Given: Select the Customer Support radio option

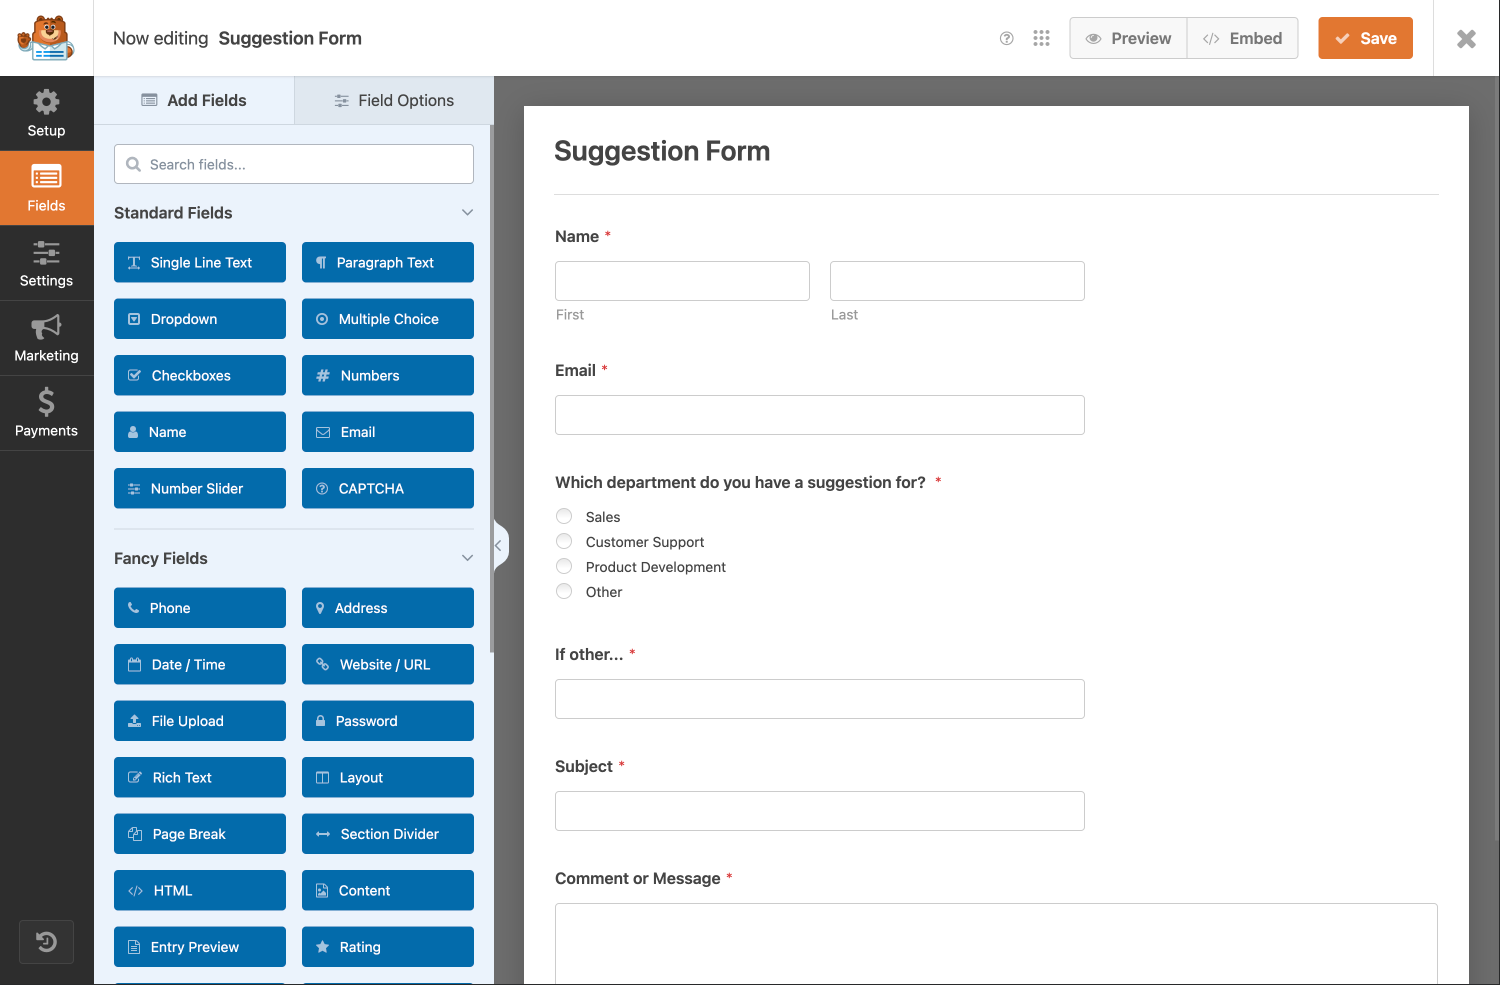Looking at the screenshot, I should click(564, 541).
